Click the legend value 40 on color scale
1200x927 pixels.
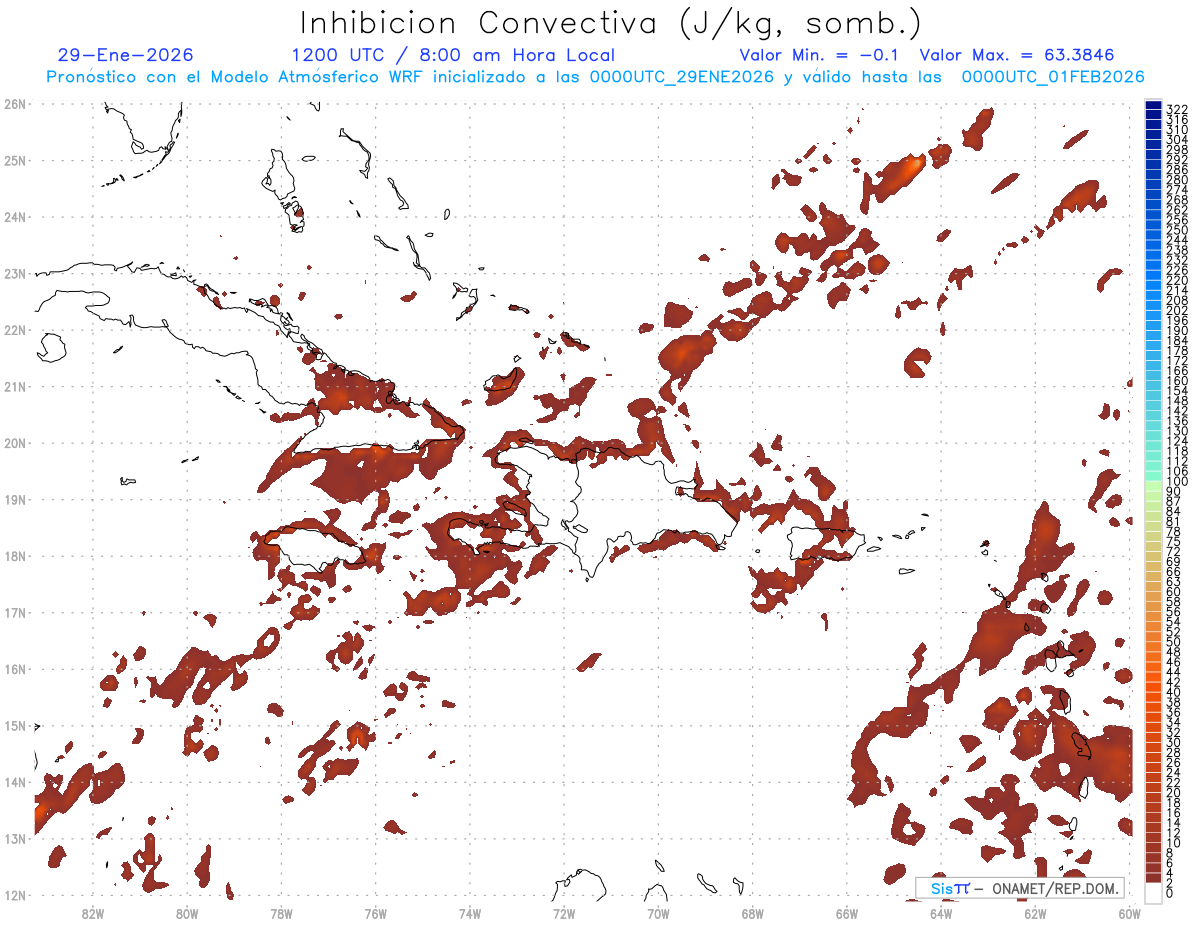1173,691
